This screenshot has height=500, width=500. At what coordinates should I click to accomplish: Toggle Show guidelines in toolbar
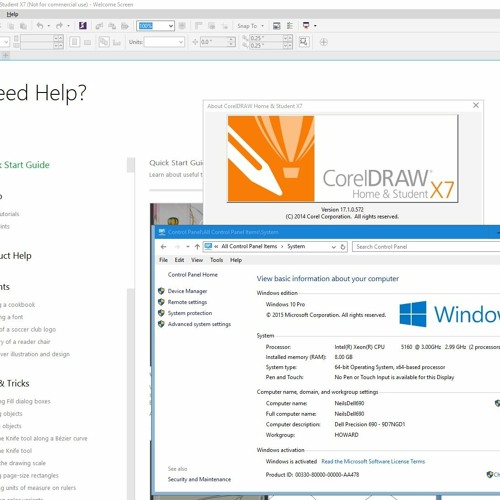pyautogui.click(x=225, y=26)
